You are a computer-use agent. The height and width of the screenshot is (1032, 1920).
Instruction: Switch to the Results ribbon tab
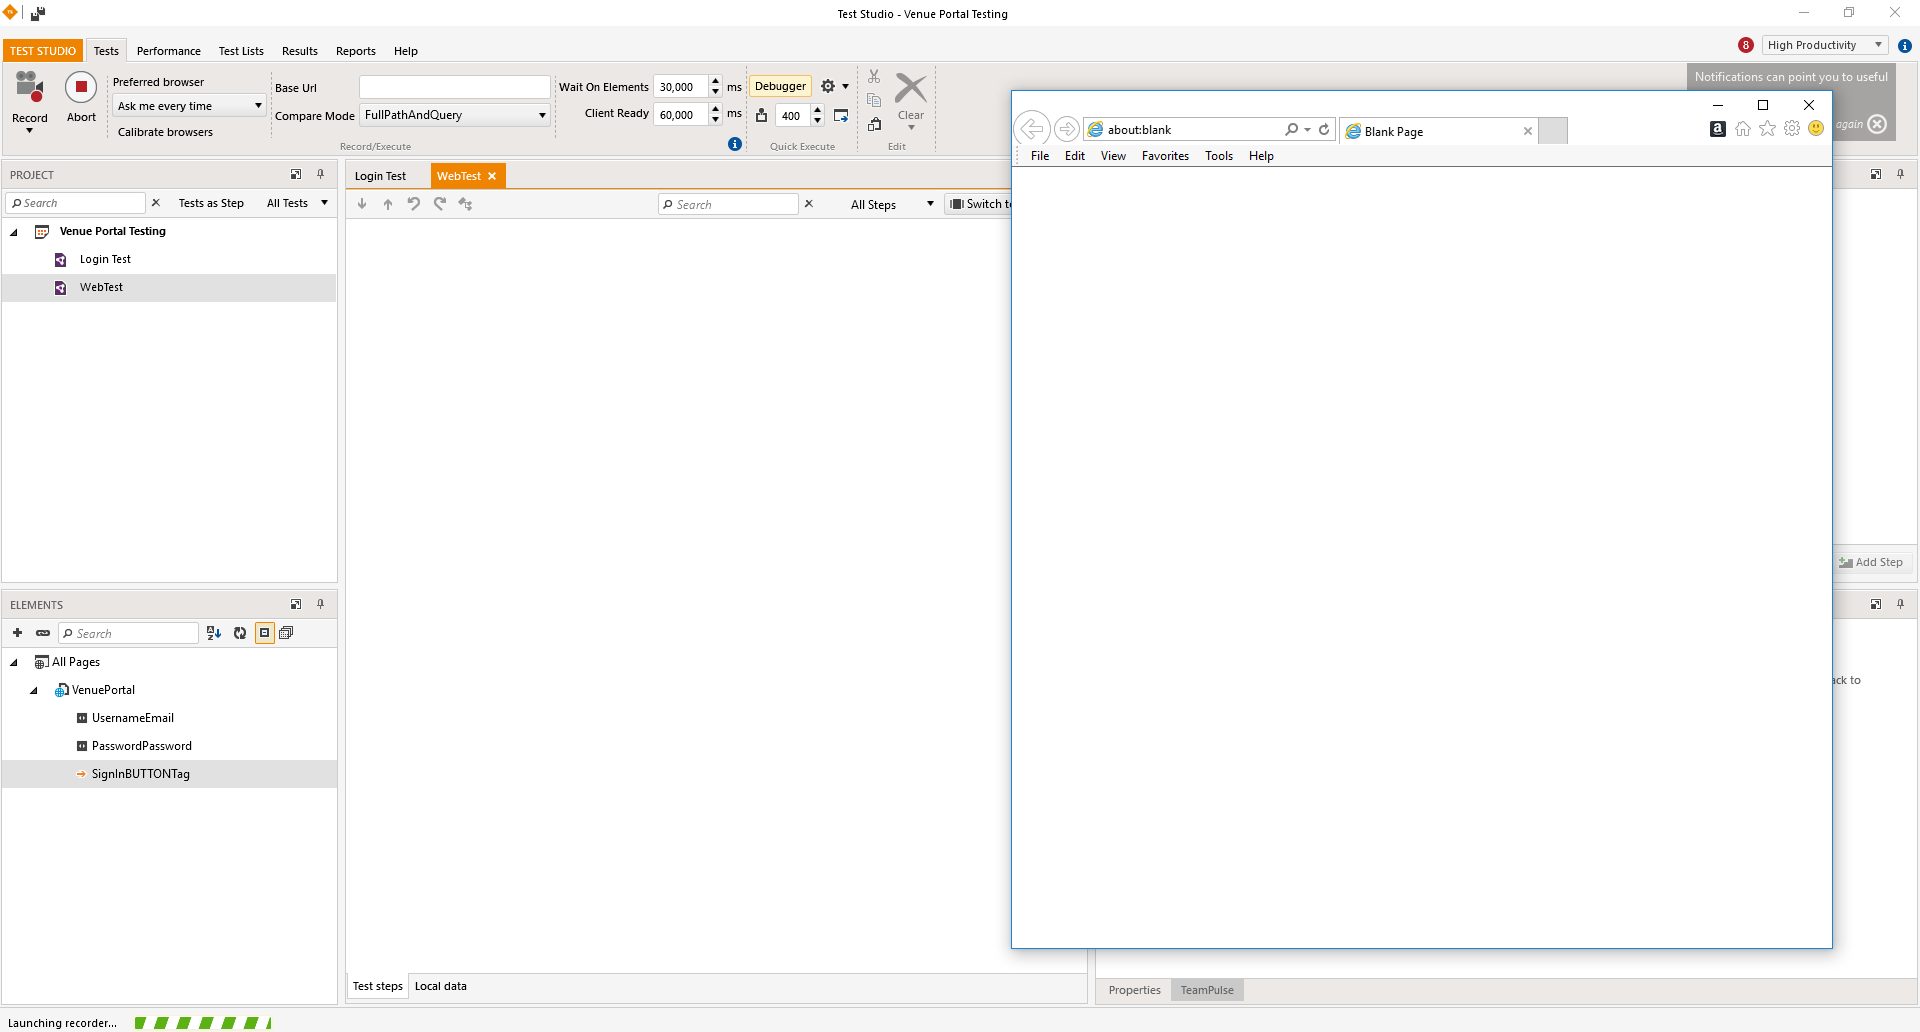click(x=299, y=51)
